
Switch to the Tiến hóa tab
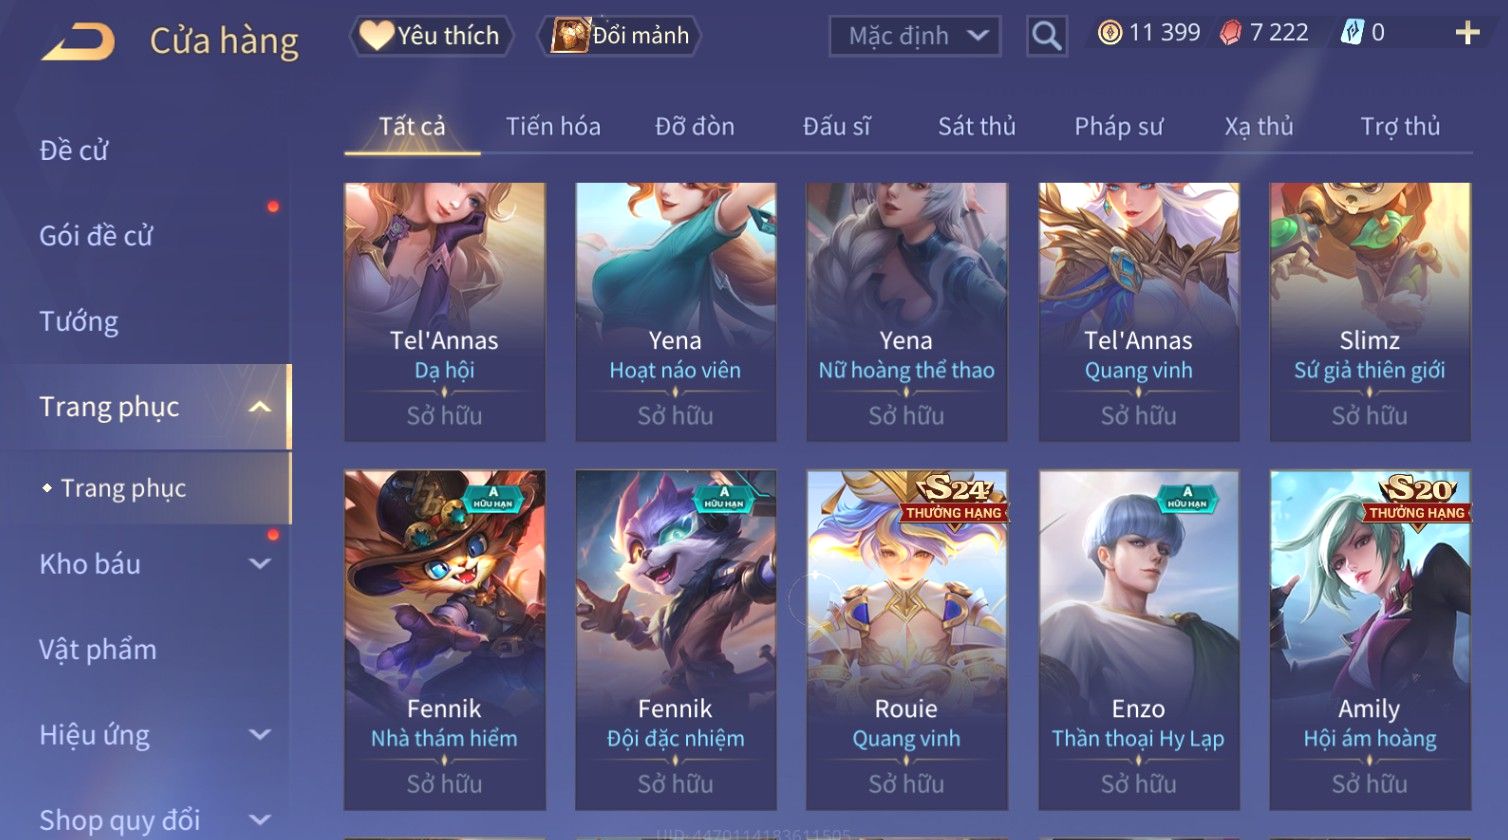pyautogui.click(x=553, y=126)
